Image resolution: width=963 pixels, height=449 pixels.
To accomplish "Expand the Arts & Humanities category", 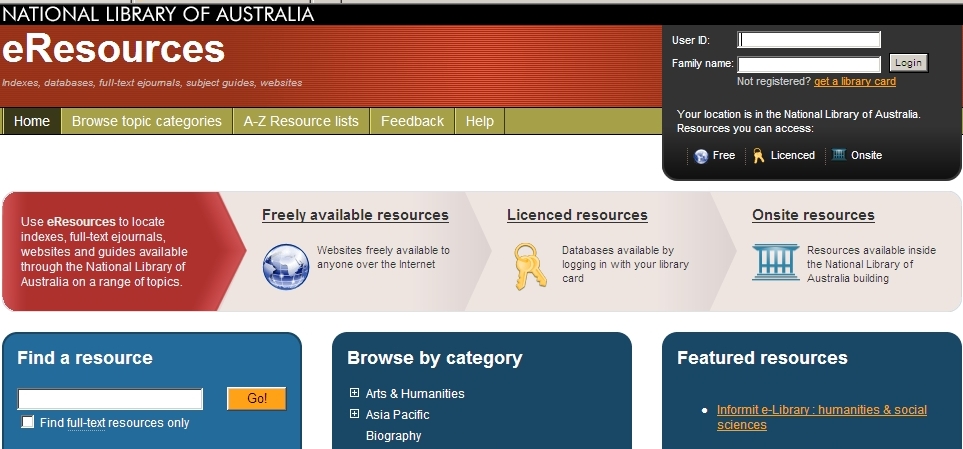I will tap(354, 393).
